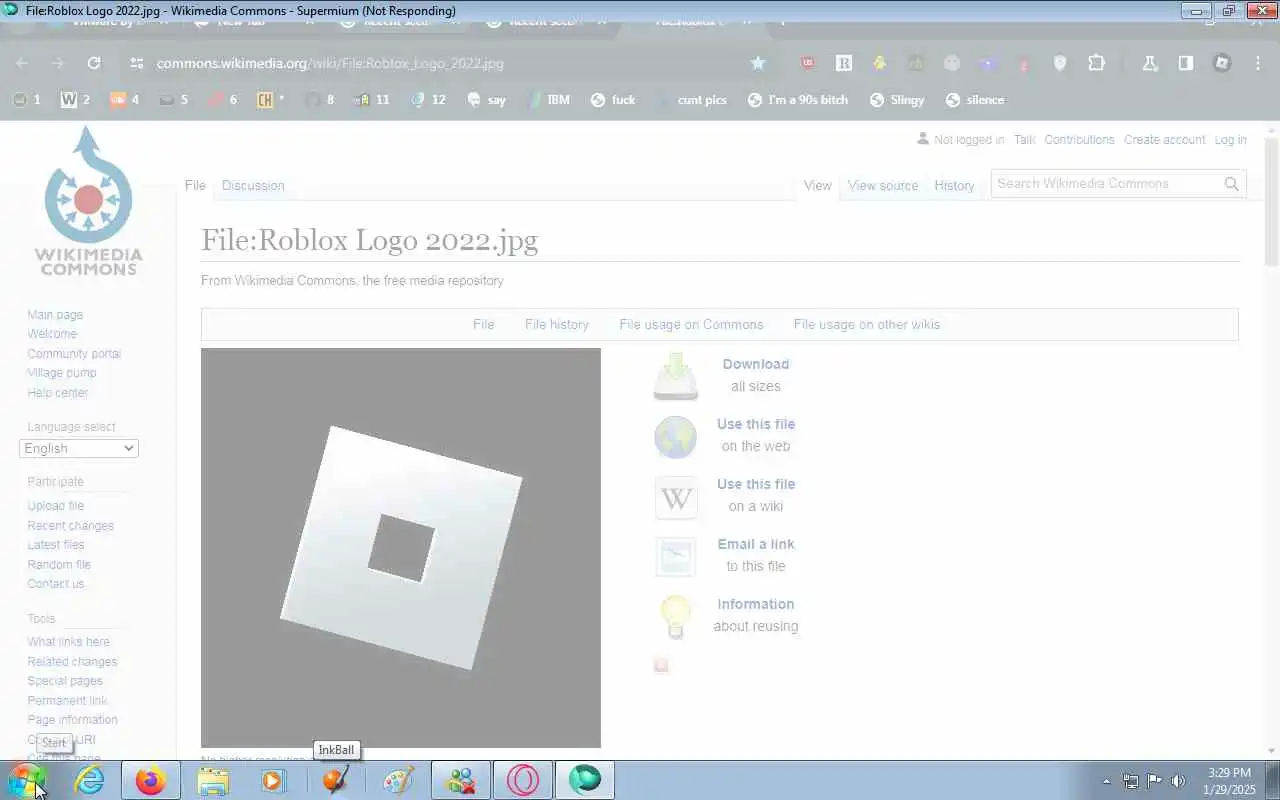Click the Wikimedia Commons logo

pyautogui.click(x=89, y=201)
